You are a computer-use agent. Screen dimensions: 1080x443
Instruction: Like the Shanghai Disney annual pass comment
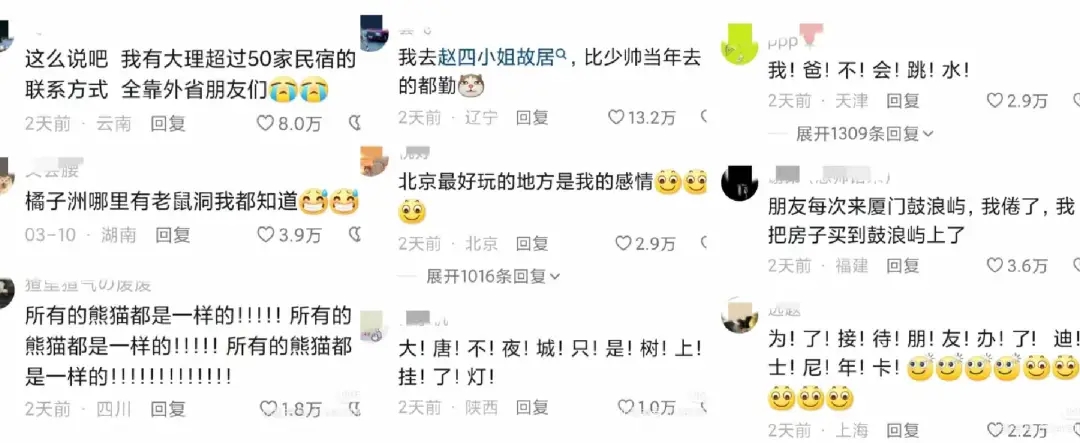(x=995, y=430)
